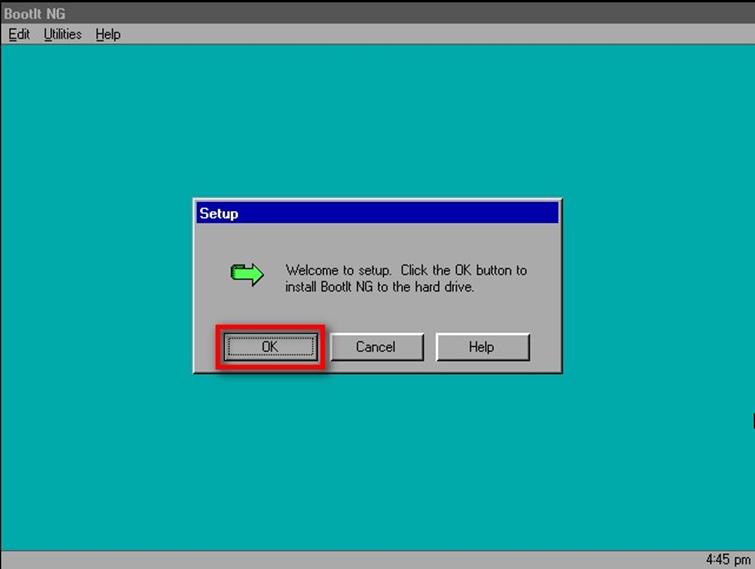Click the BootIt NG window title
The image size is (755, 569).
pos(35,13)
